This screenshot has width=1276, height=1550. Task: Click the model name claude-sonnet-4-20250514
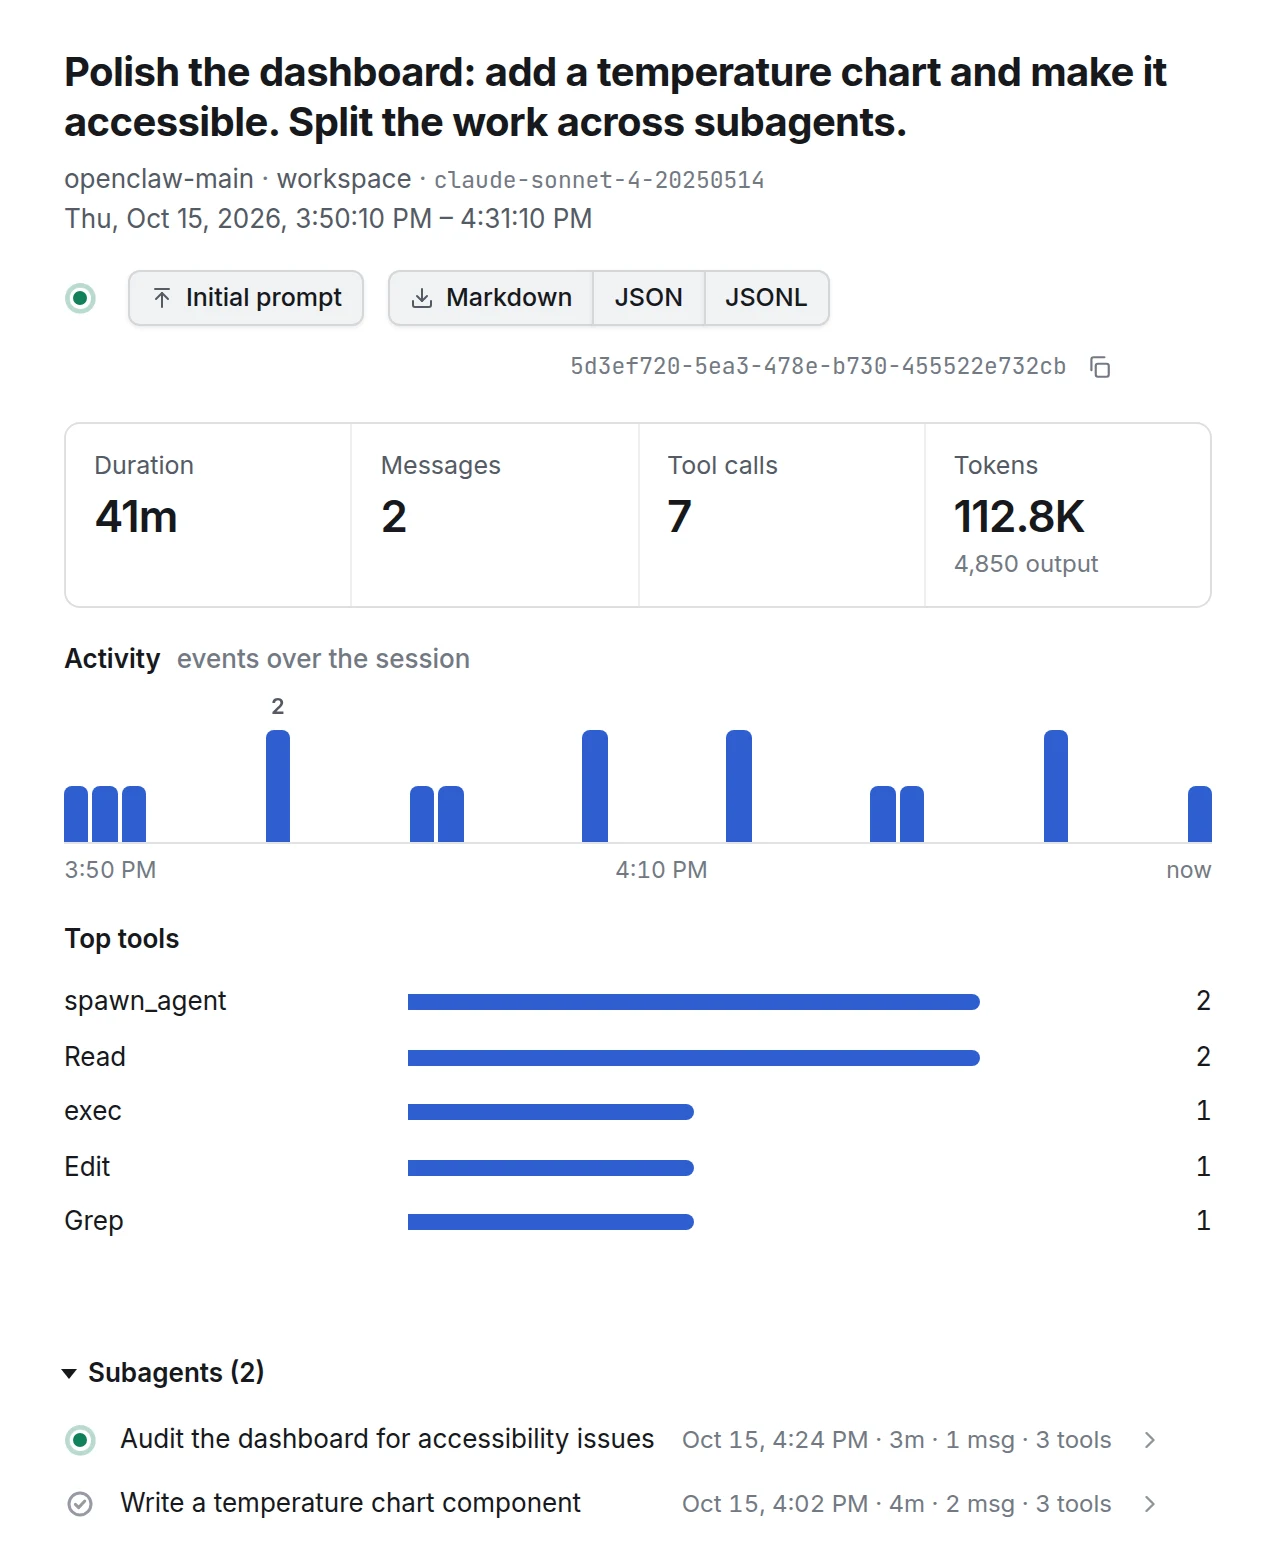pyautogui.click(x=599, y=180)
